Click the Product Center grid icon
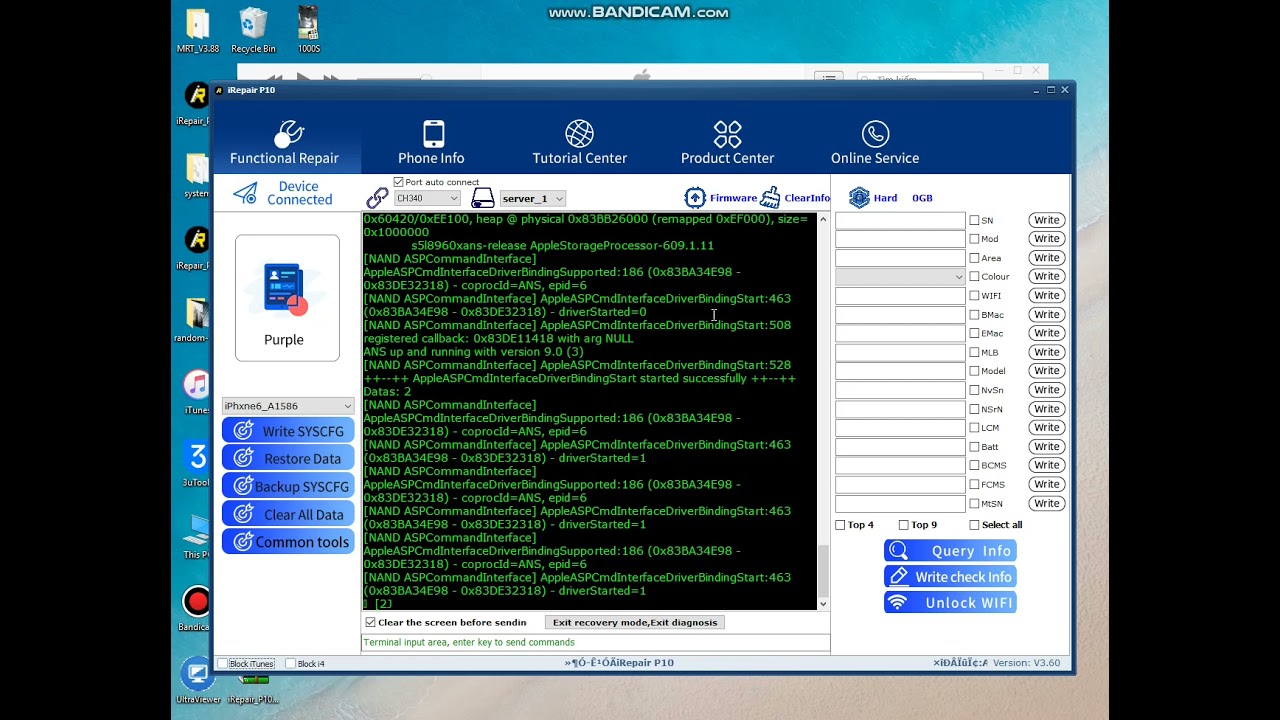This screenshot has height=720, width=1280. coord(727,133)
